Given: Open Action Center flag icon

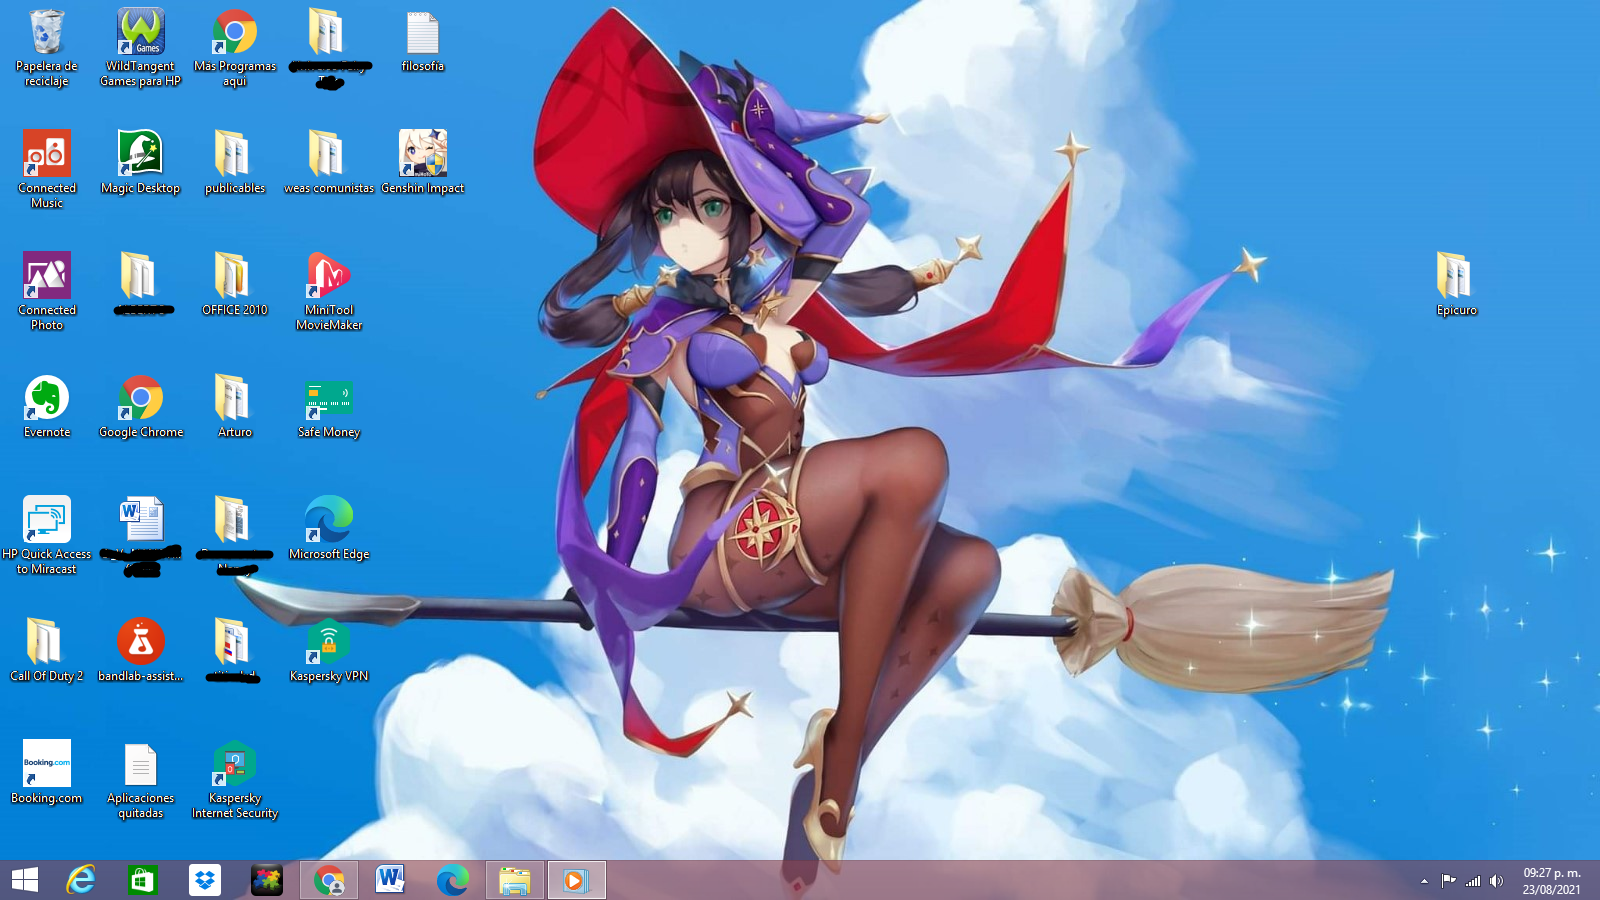Looking at the screenshot, I should pyautogui.click(x=1448, y=881).
